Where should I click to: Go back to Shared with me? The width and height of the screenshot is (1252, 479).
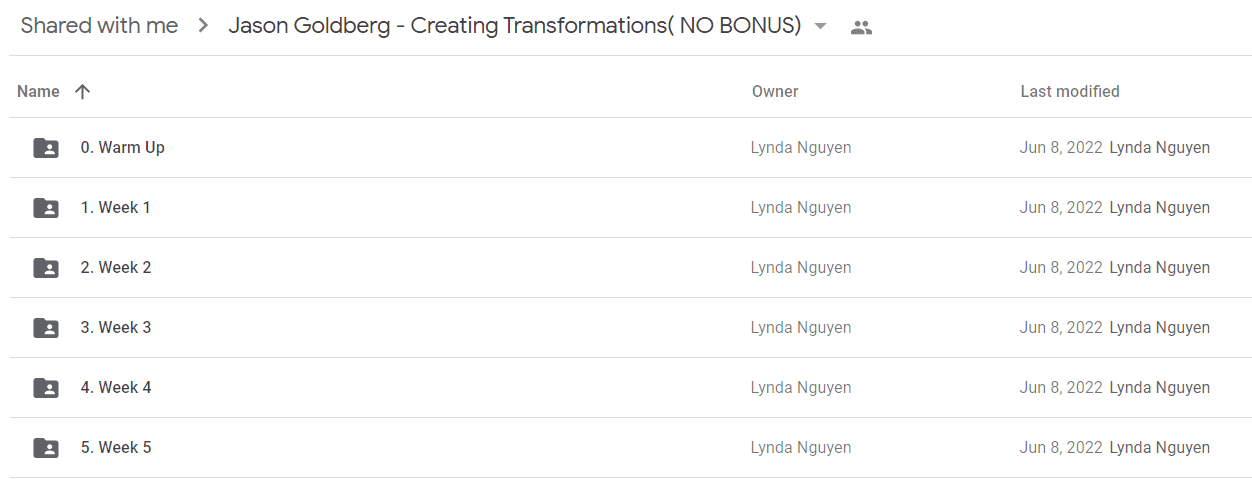click(x=99, y=26)
